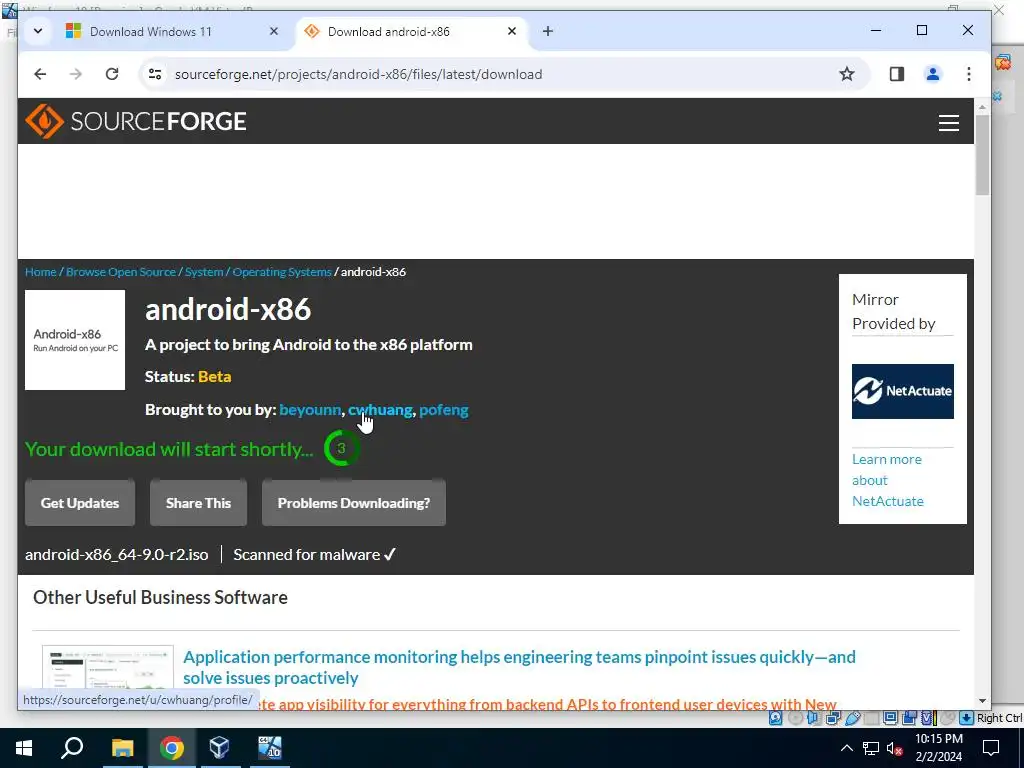Viewport: 1024px width, 768px height.
Task: Click the address bar URL
Action: coord(359,74)
